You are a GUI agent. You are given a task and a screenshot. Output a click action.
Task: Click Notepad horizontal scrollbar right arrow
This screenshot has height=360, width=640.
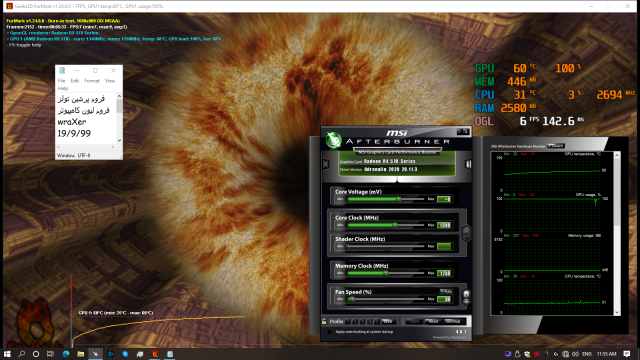[113, 147]
